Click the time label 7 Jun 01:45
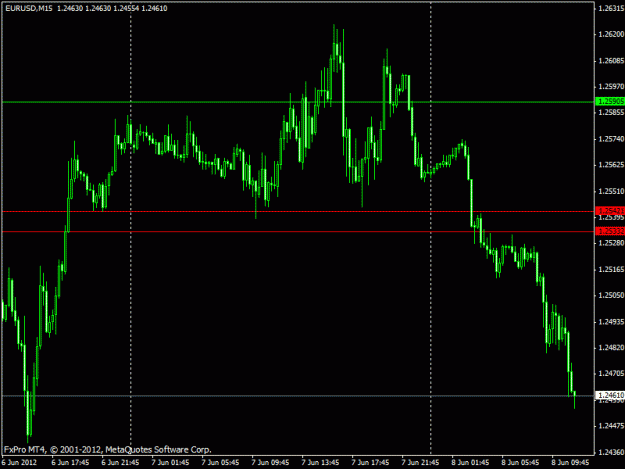The height and width of the screenshot is (469, 625). [170, 462]
